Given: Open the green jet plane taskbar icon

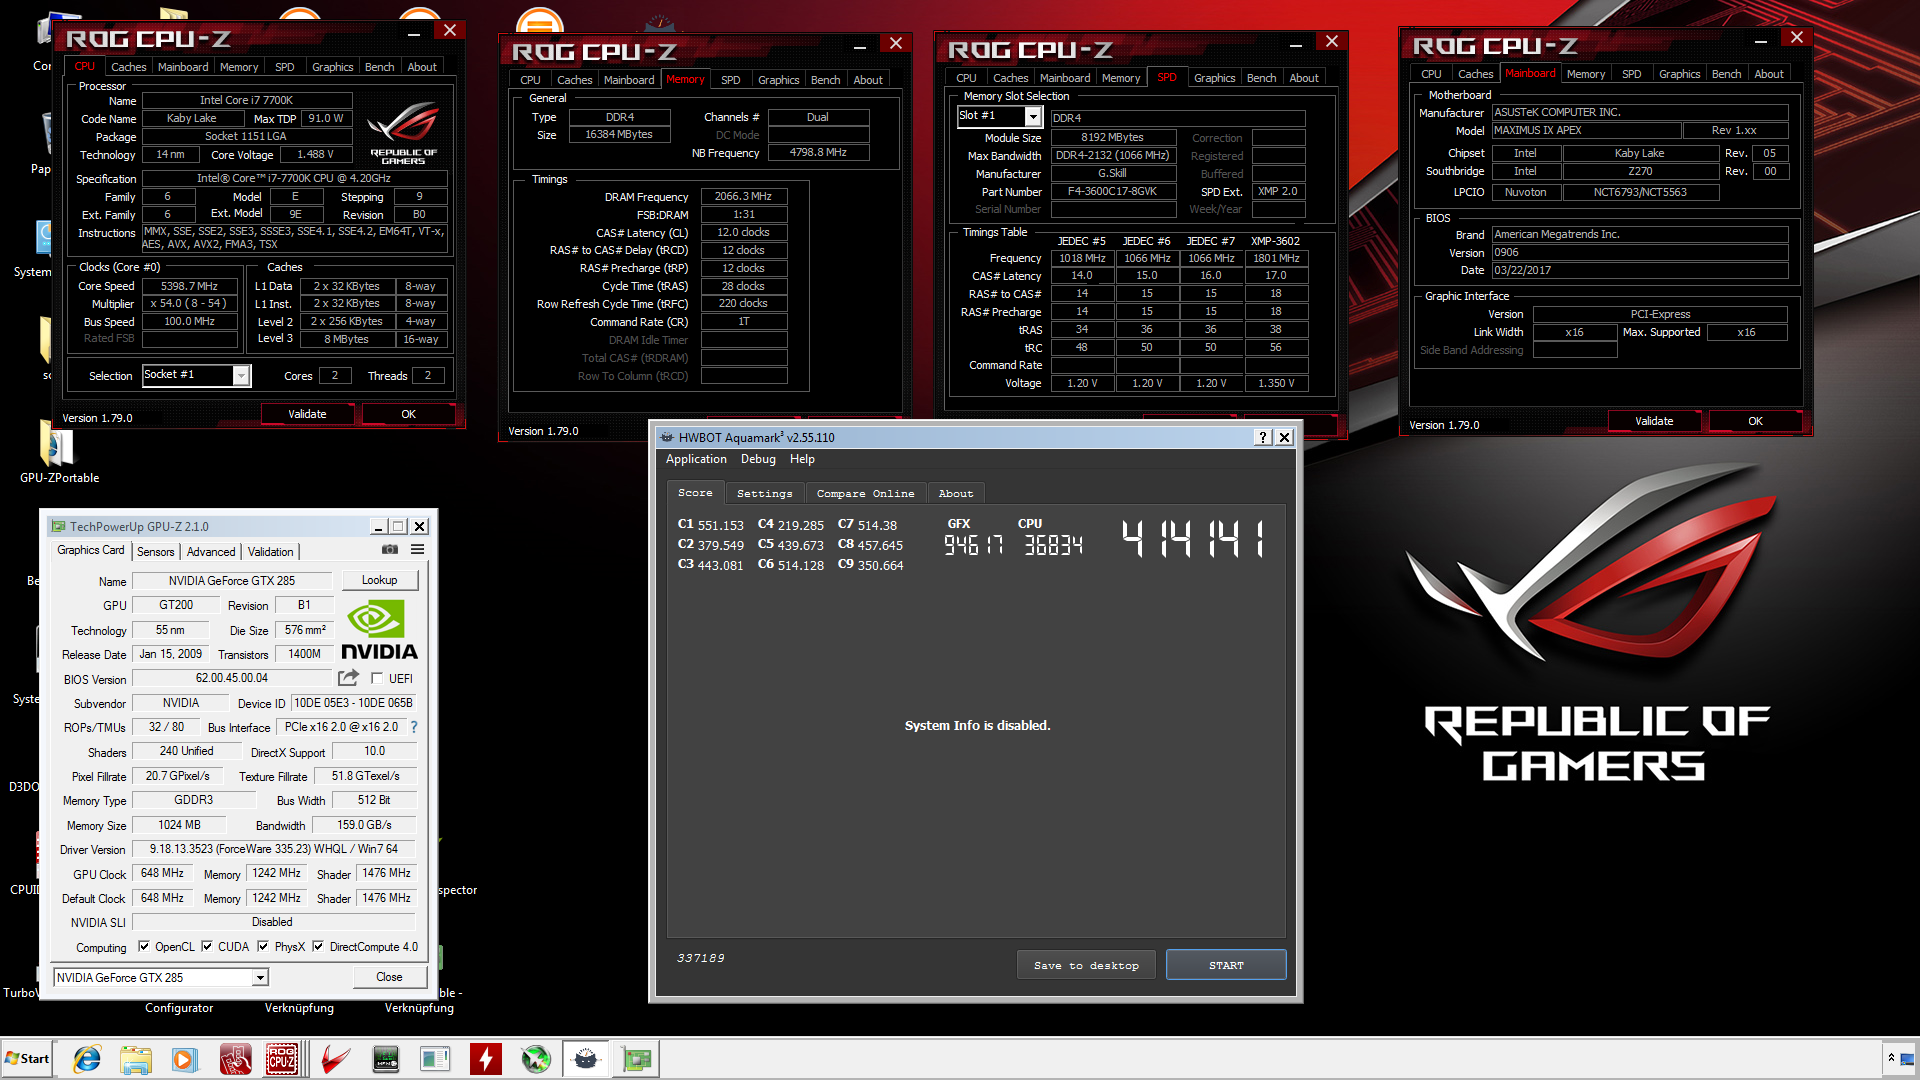Looking at the screenshot, I should click(x=536, y=1059).
